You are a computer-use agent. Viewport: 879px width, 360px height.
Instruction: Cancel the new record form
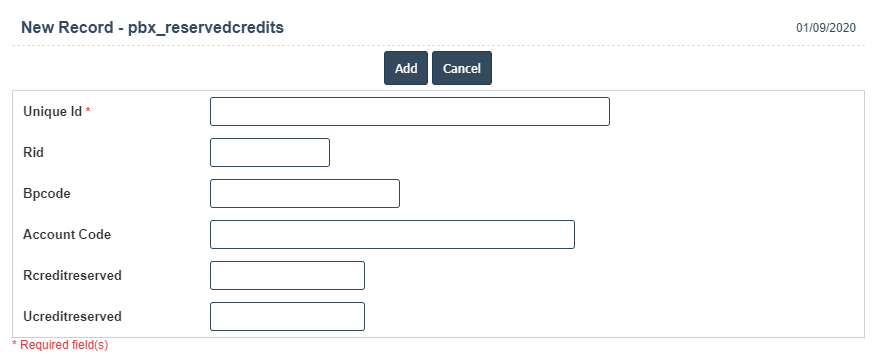click(462, 68)
